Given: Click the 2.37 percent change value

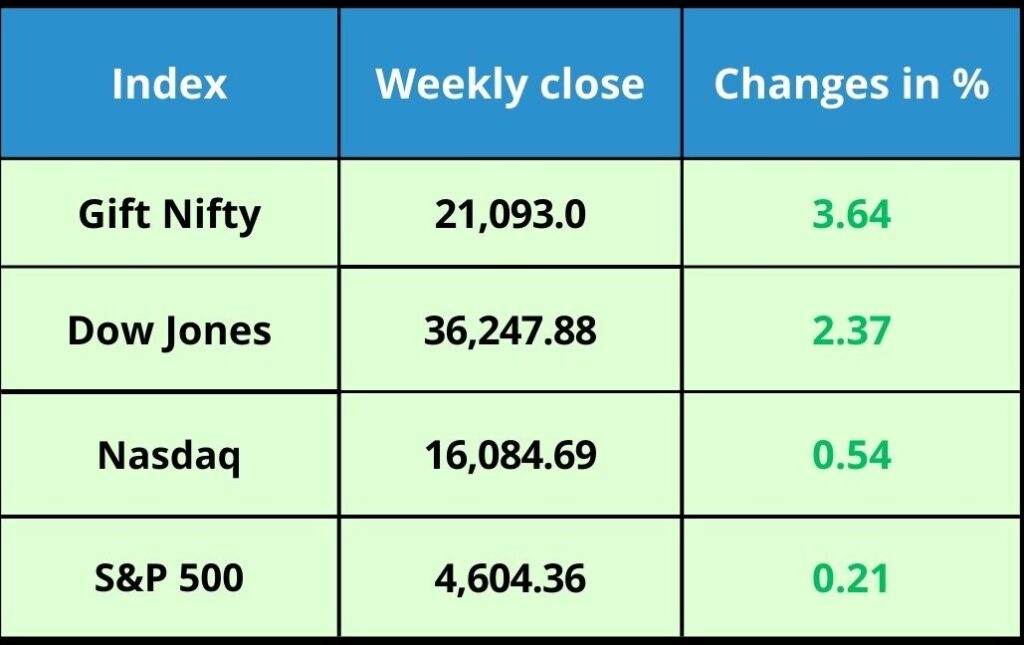Looking at the screenshot, I should [852, 331].
